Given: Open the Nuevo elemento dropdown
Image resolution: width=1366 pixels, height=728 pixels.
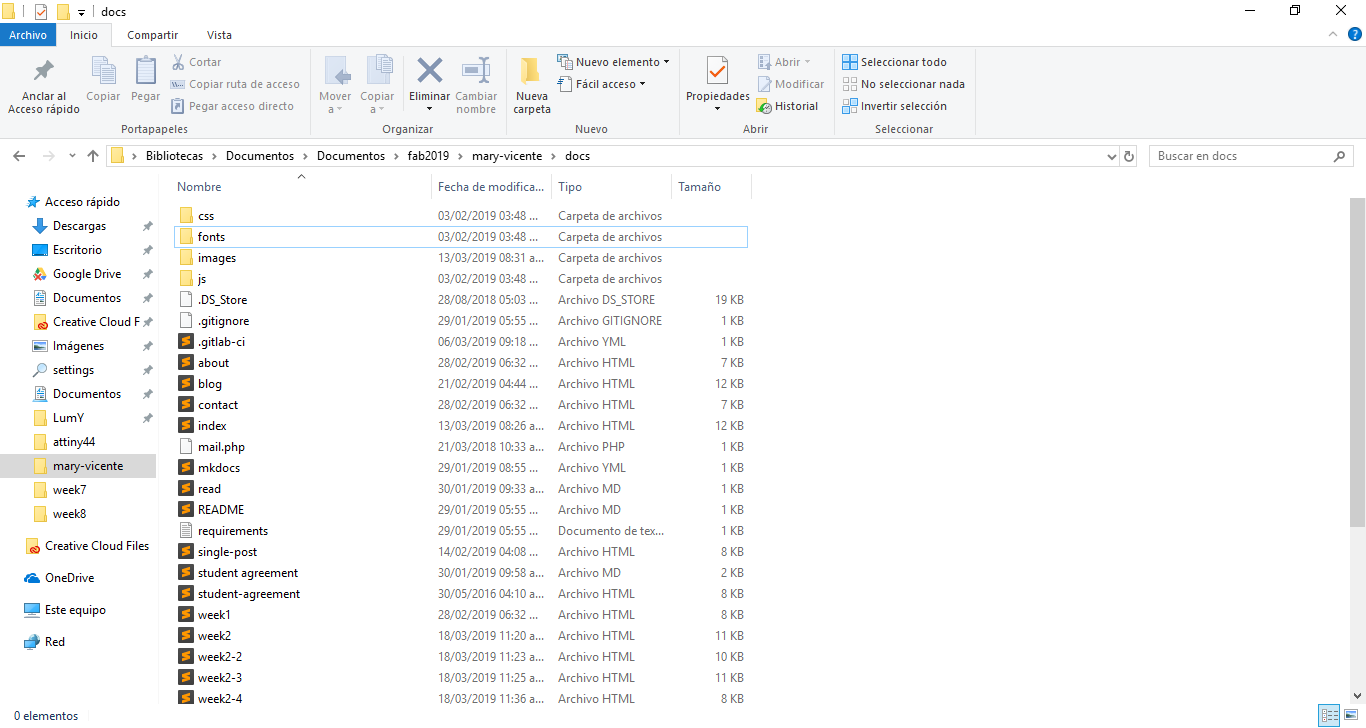Looking at the screenshot, I should 613,62.
